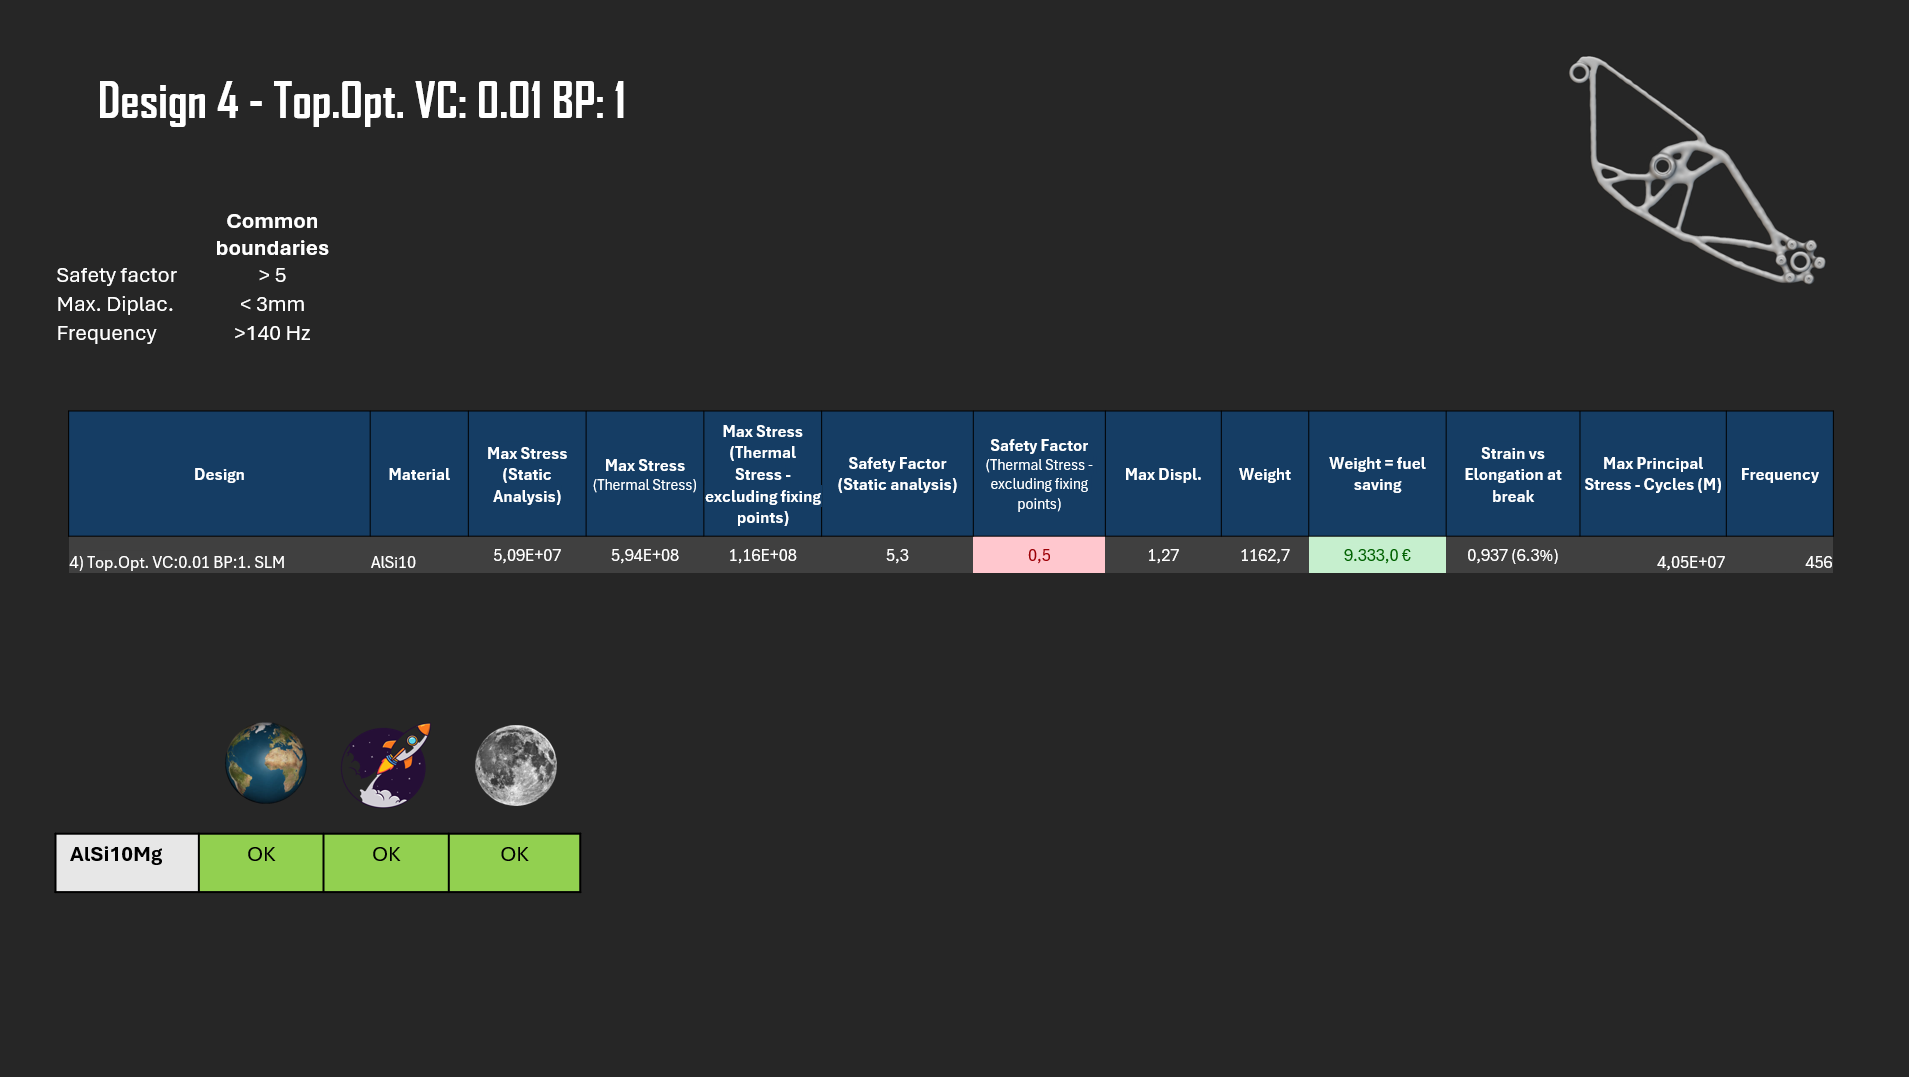Click the Max Displ. column header
The width and height of the screenshot is (1909, 1077).
(x=1162, y=474)
